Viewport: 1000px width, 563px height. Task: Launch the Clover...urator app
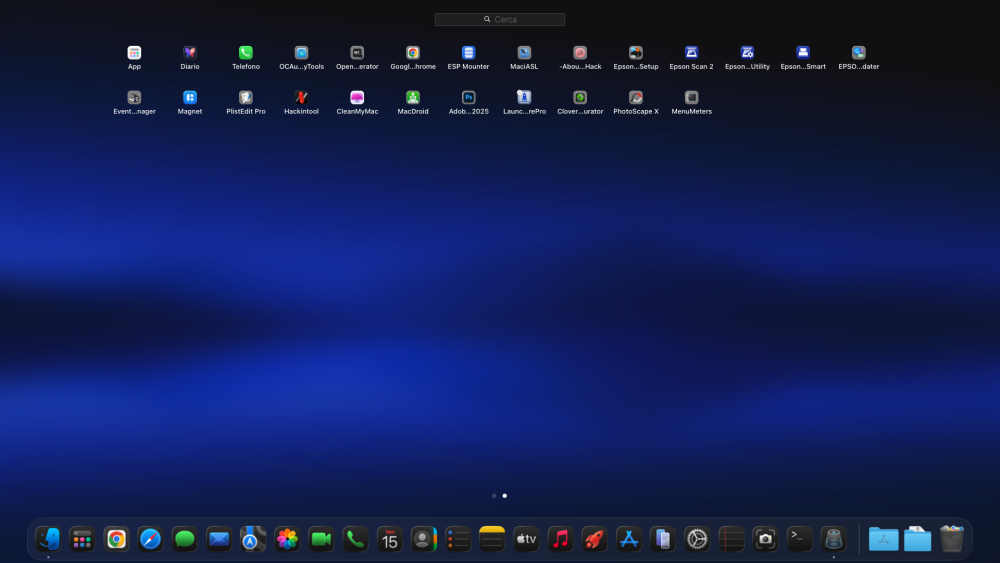point(580,98)
